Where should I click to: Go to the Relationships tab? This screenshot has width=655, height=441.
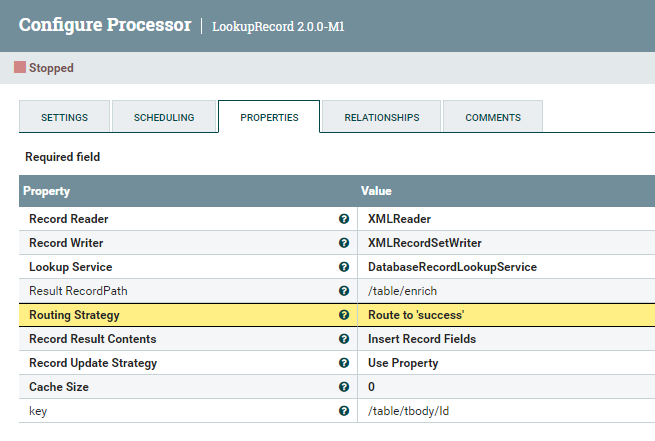381,117
